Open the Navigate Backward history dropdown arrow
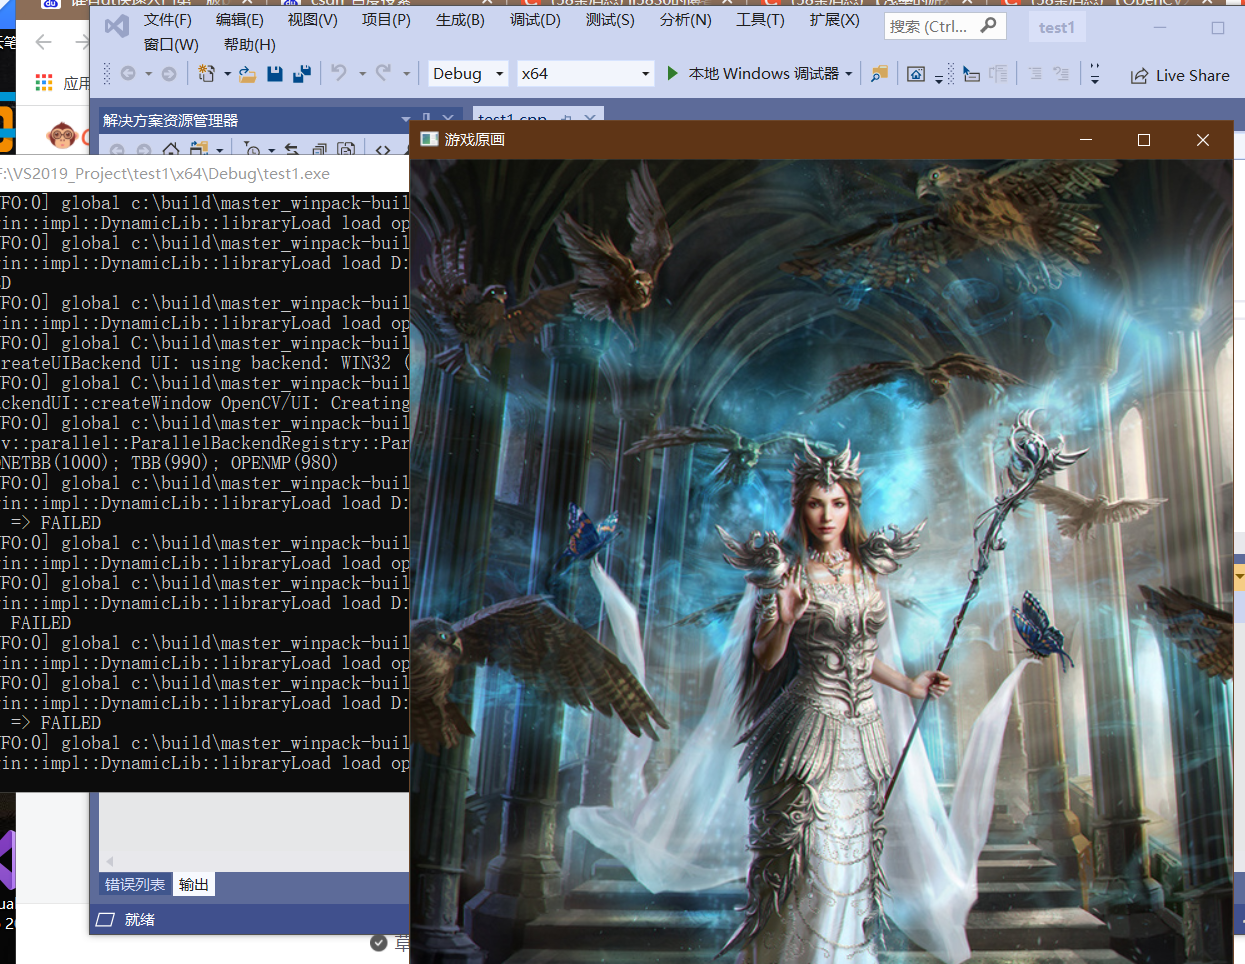 point(148,74)
